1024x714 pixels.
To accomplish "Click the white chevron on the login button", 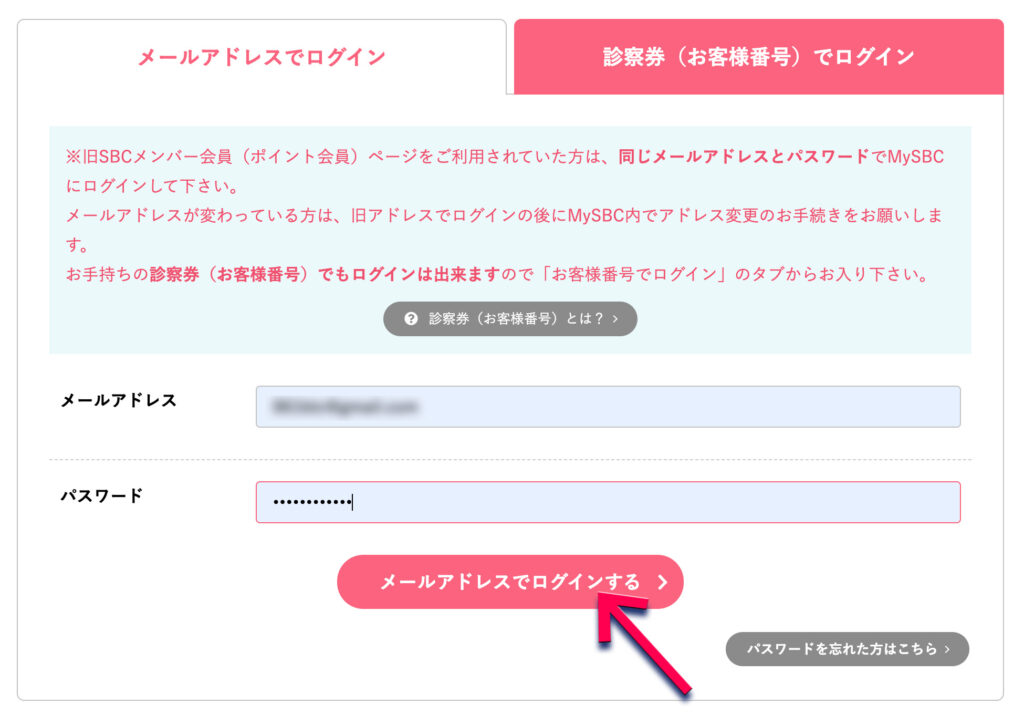I will click(662, 582).
